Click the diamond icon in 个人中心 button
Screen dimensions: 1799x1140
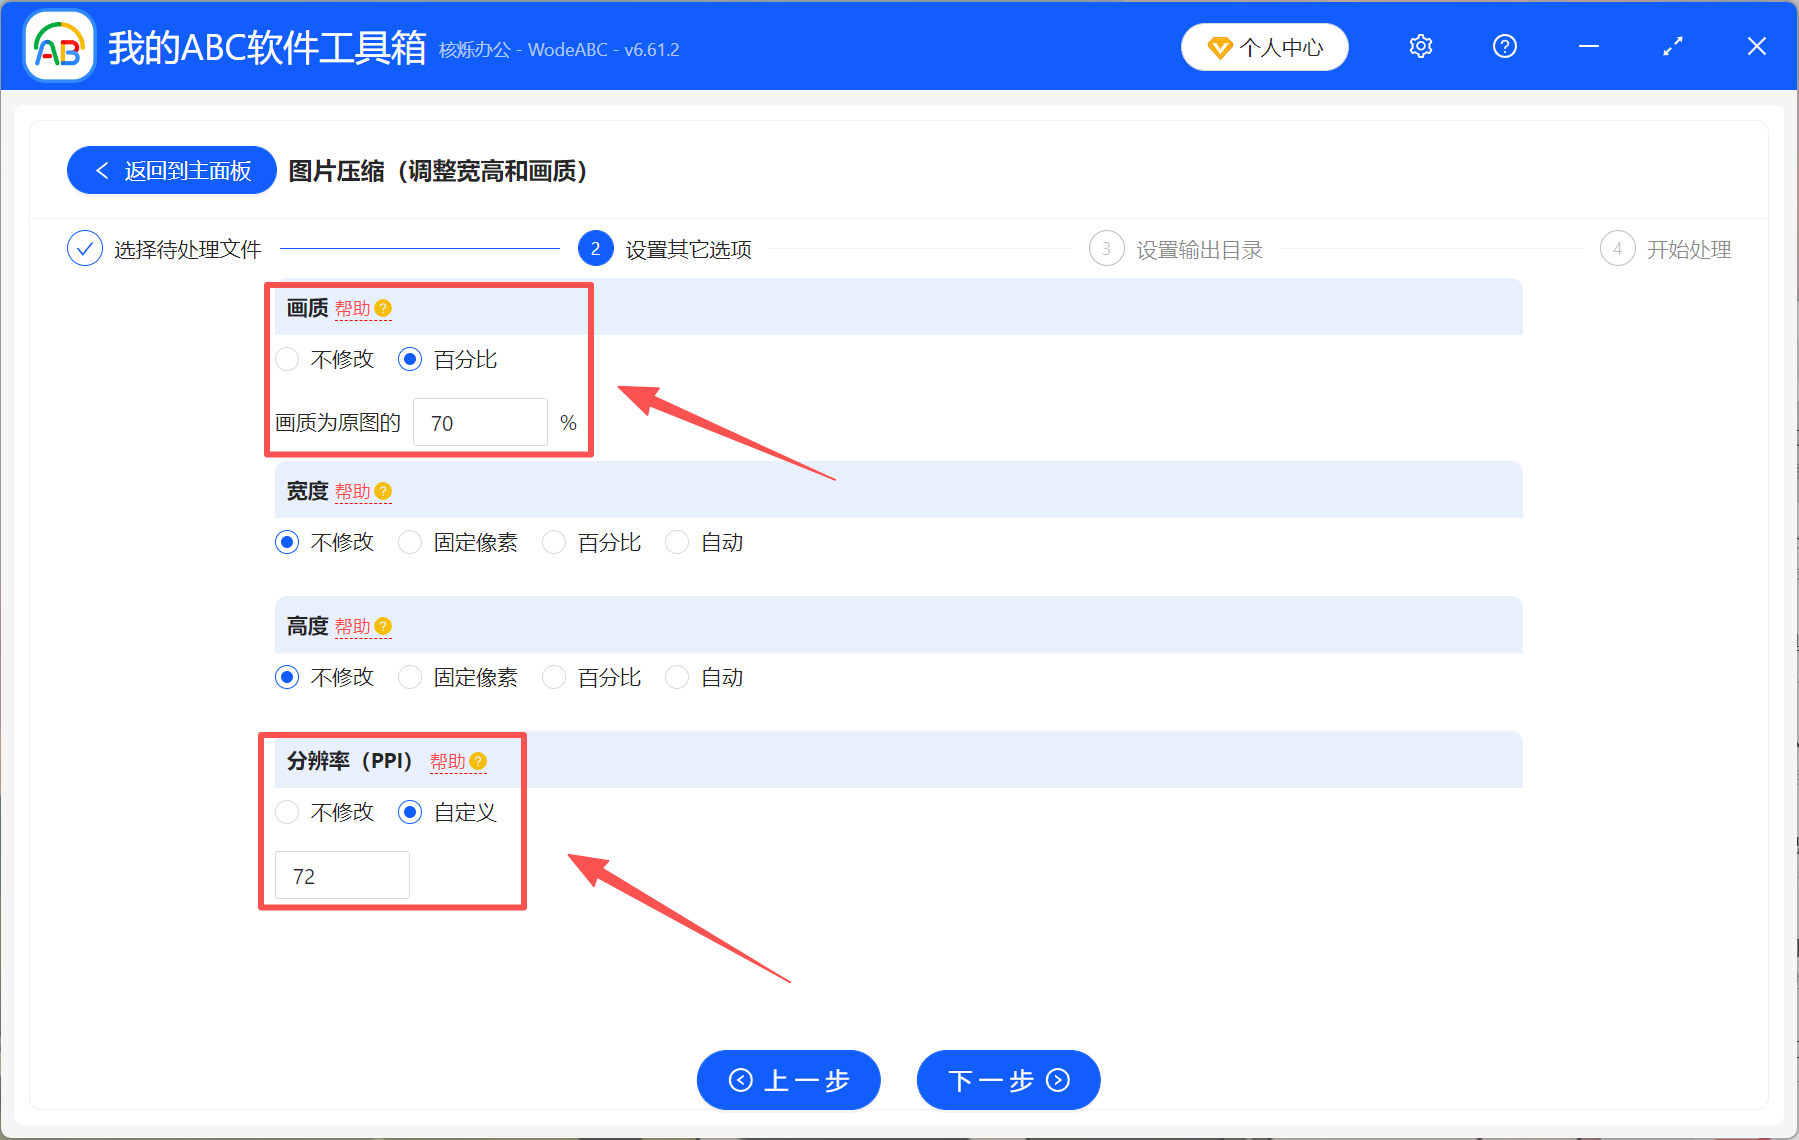click(x=1218, y=47)
